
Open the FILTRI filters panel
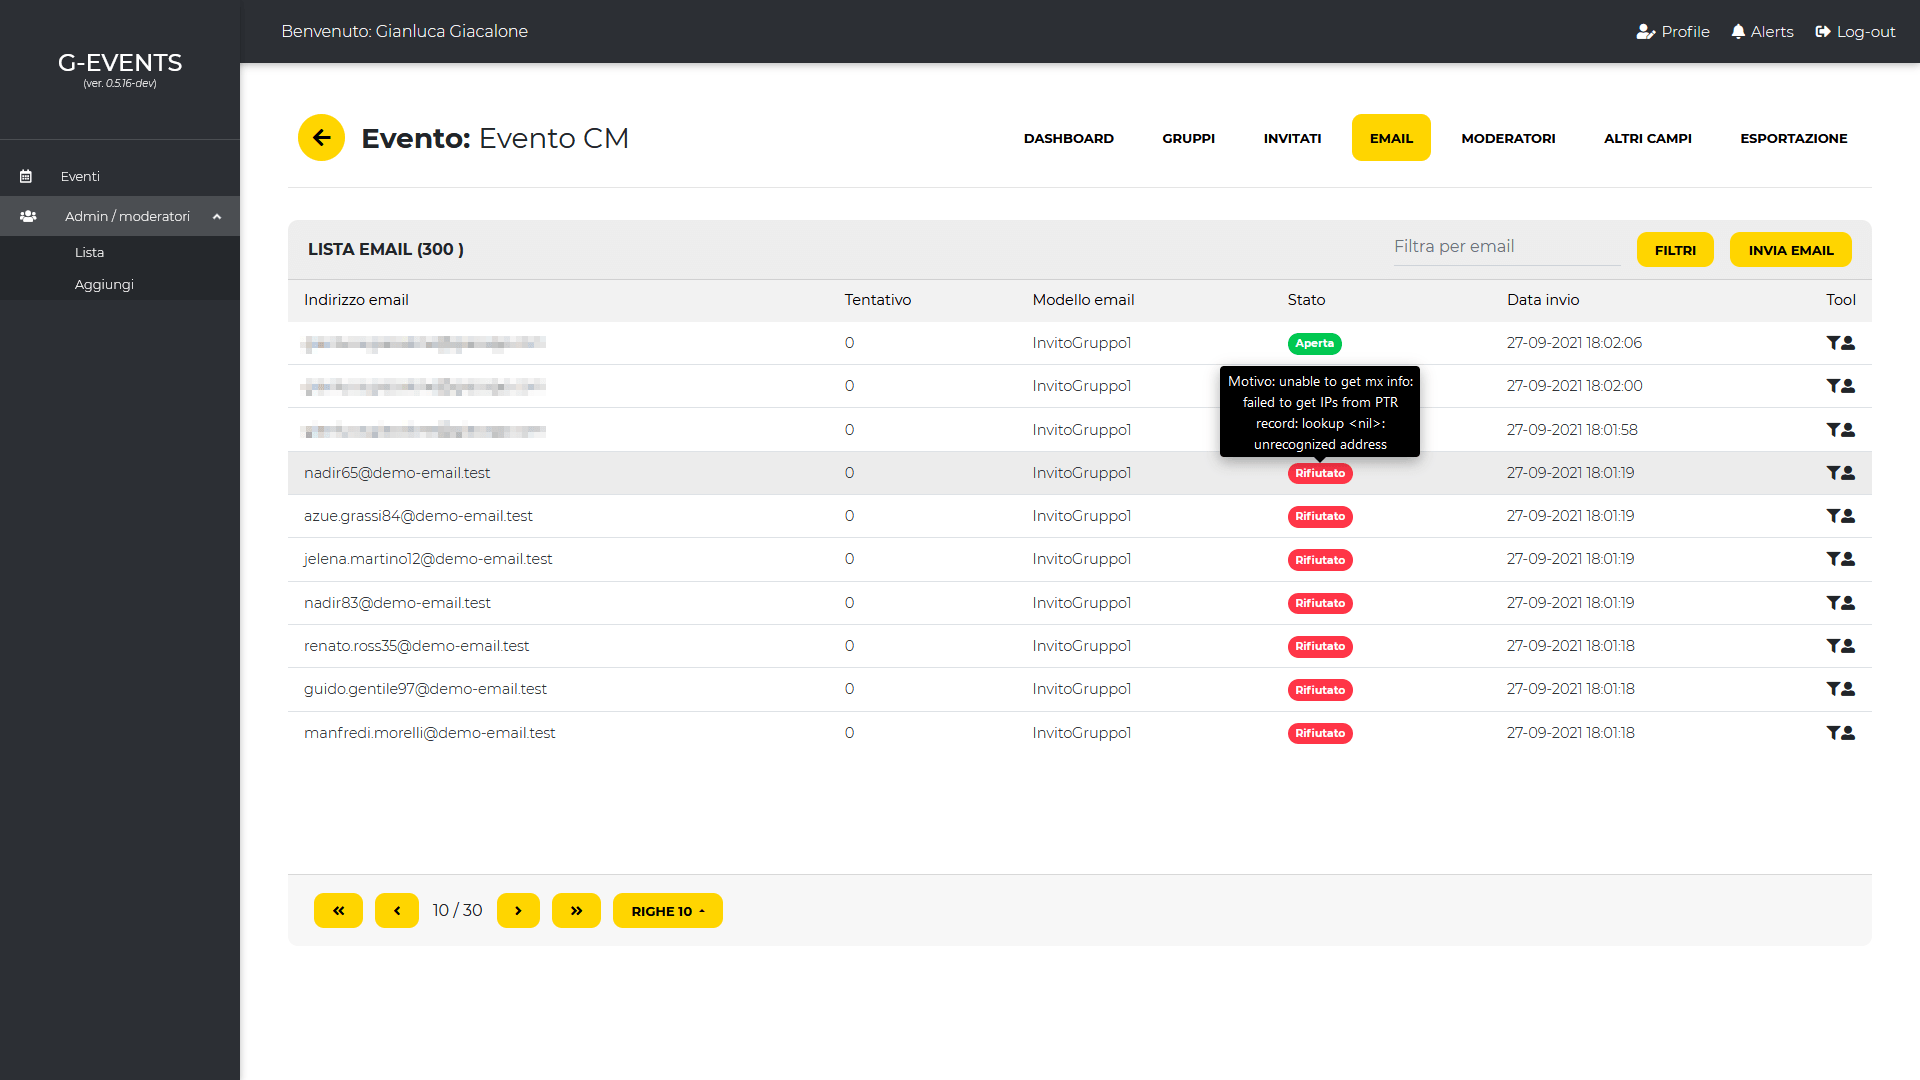coord(1675,250)
